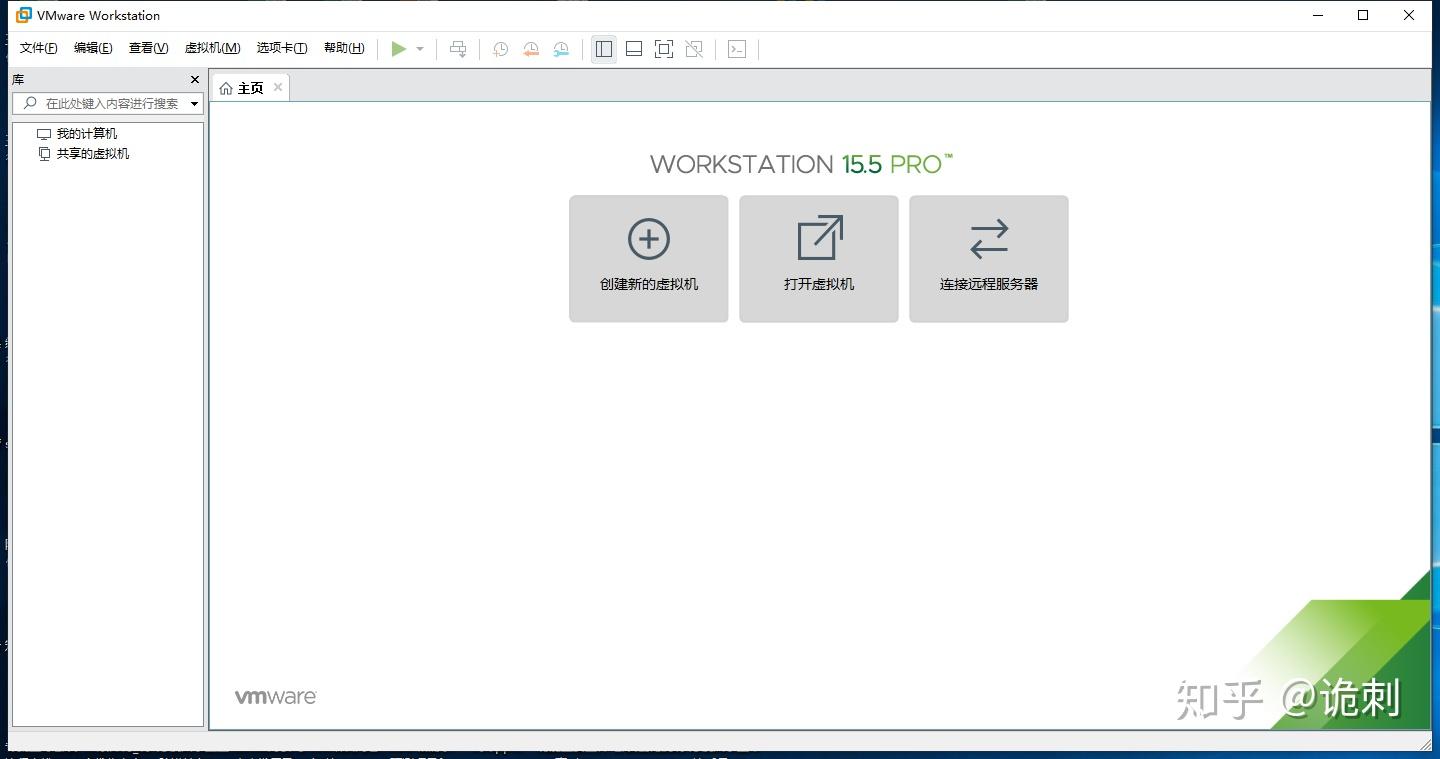The height and width of the screenshot is (759, 1440).
Task: Open the 文件 menu
Action: (x=39, y=47)
